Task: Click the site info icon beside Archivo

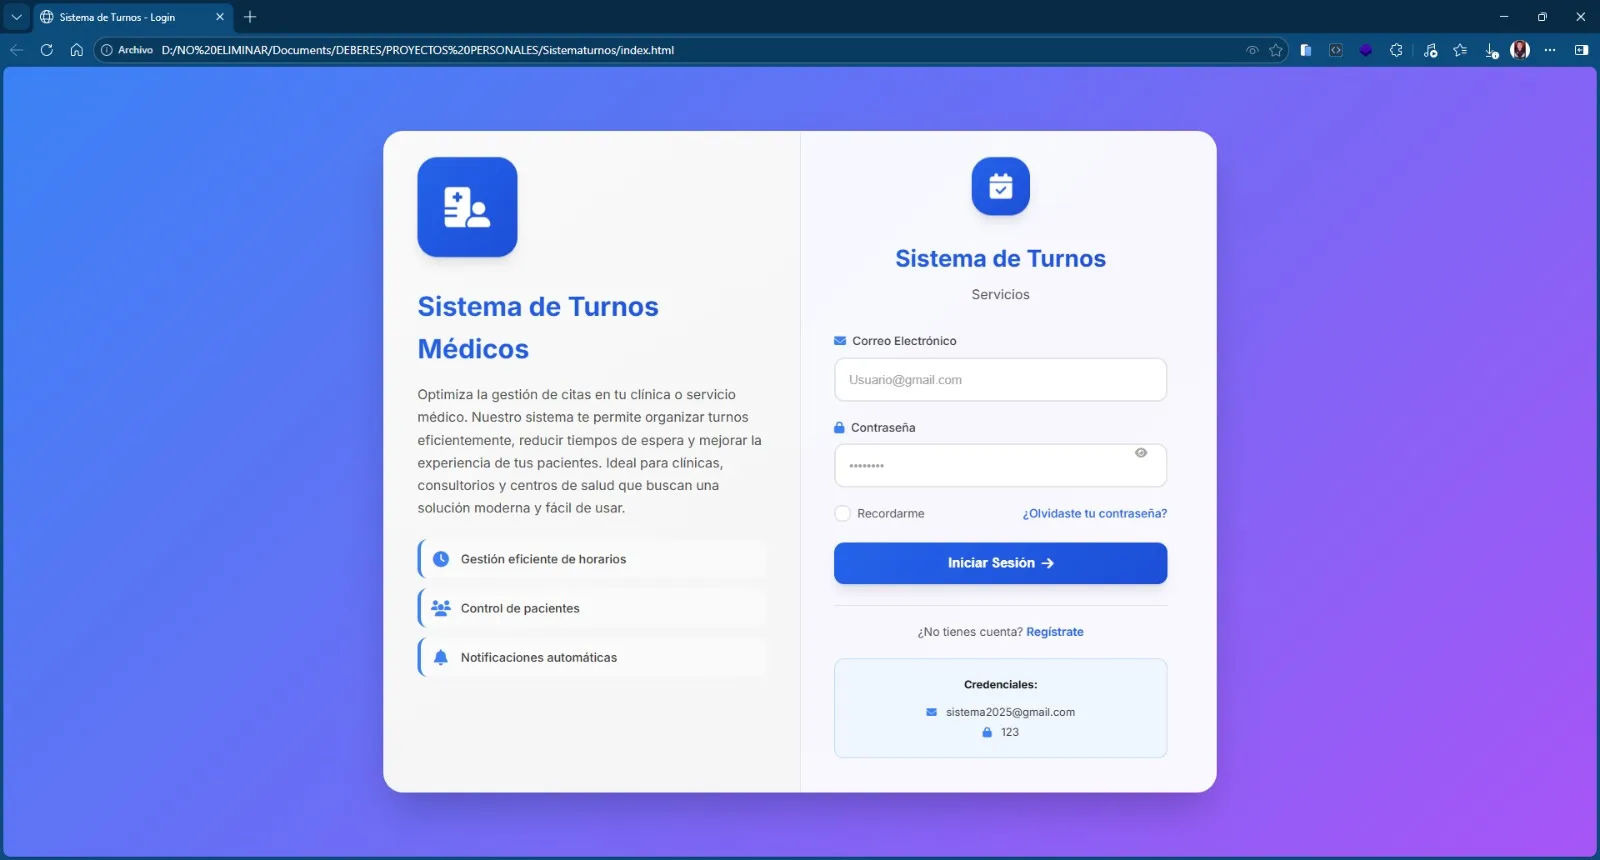Action: pyautogui.click(x=107, y=50)
